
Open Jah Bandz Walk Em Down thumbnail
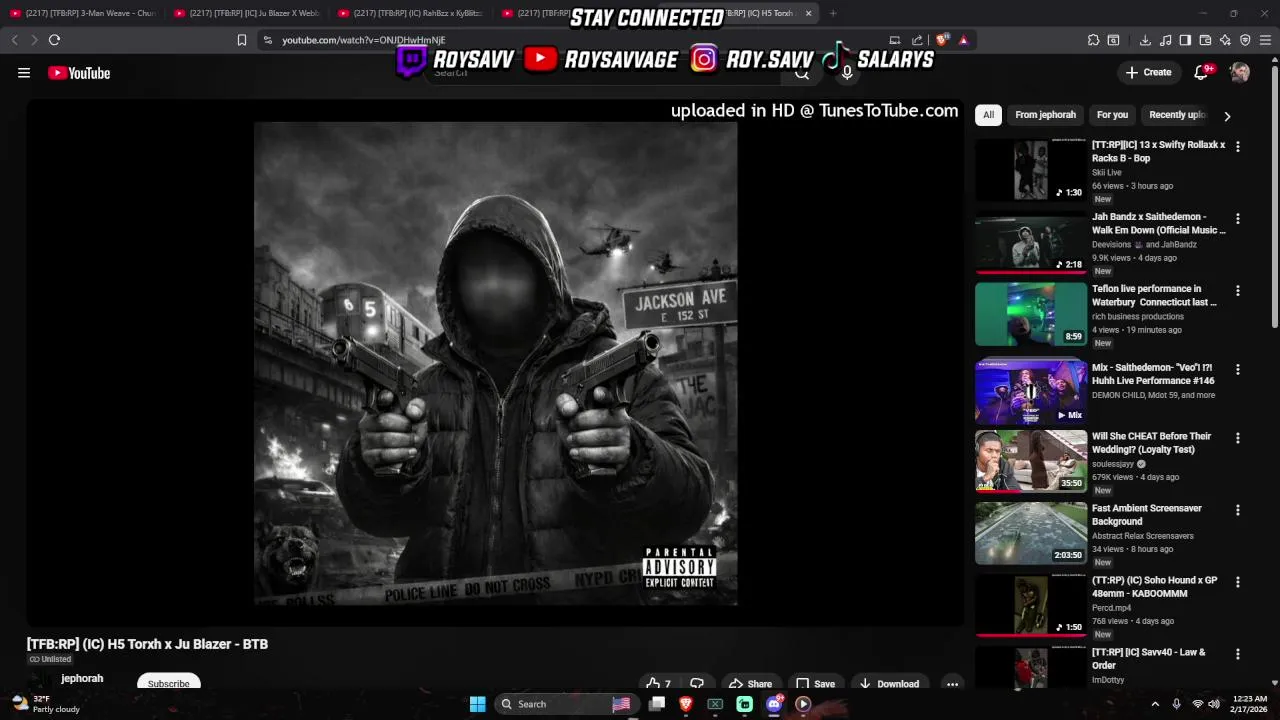1031,242
